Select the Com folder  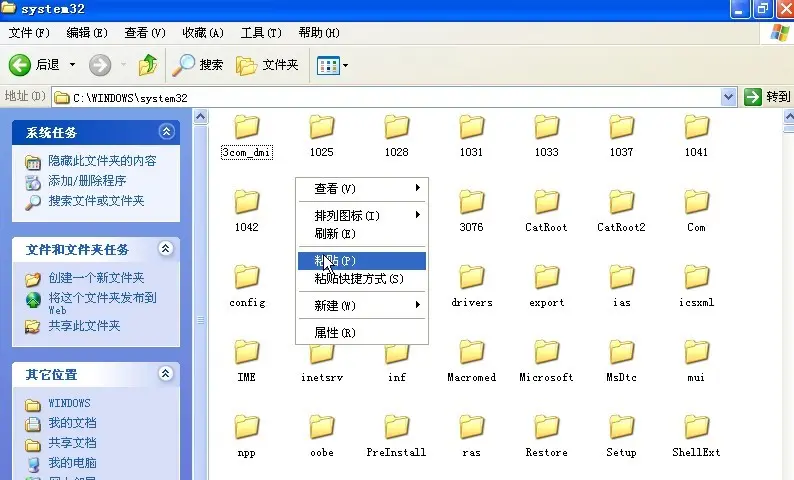(x=696, y=211)
